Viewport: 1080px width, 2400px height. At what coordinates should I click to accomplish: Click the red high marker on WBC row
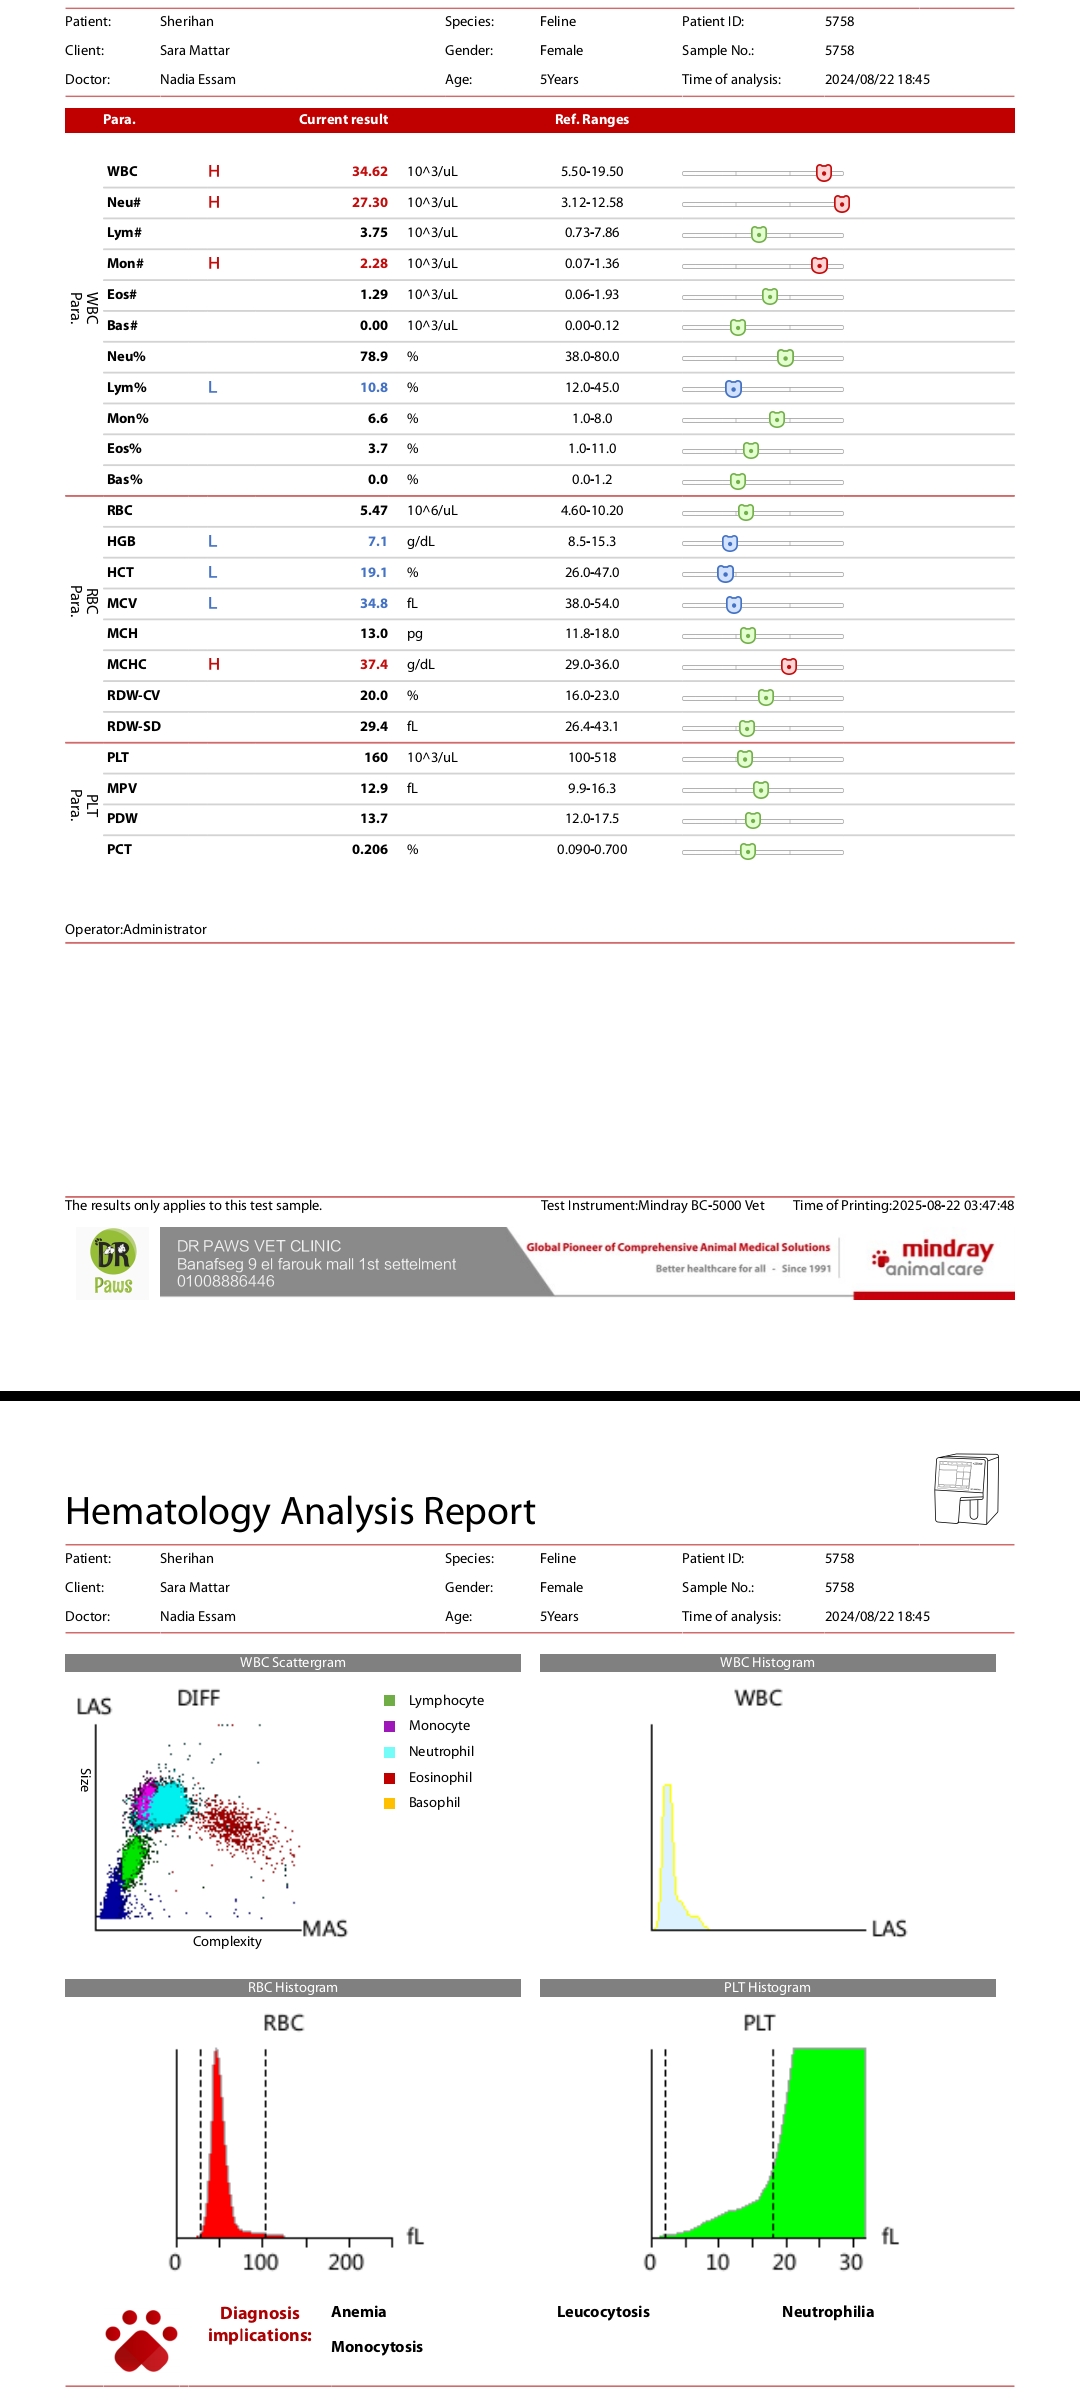pyautogui.click(x=824, y=173)
